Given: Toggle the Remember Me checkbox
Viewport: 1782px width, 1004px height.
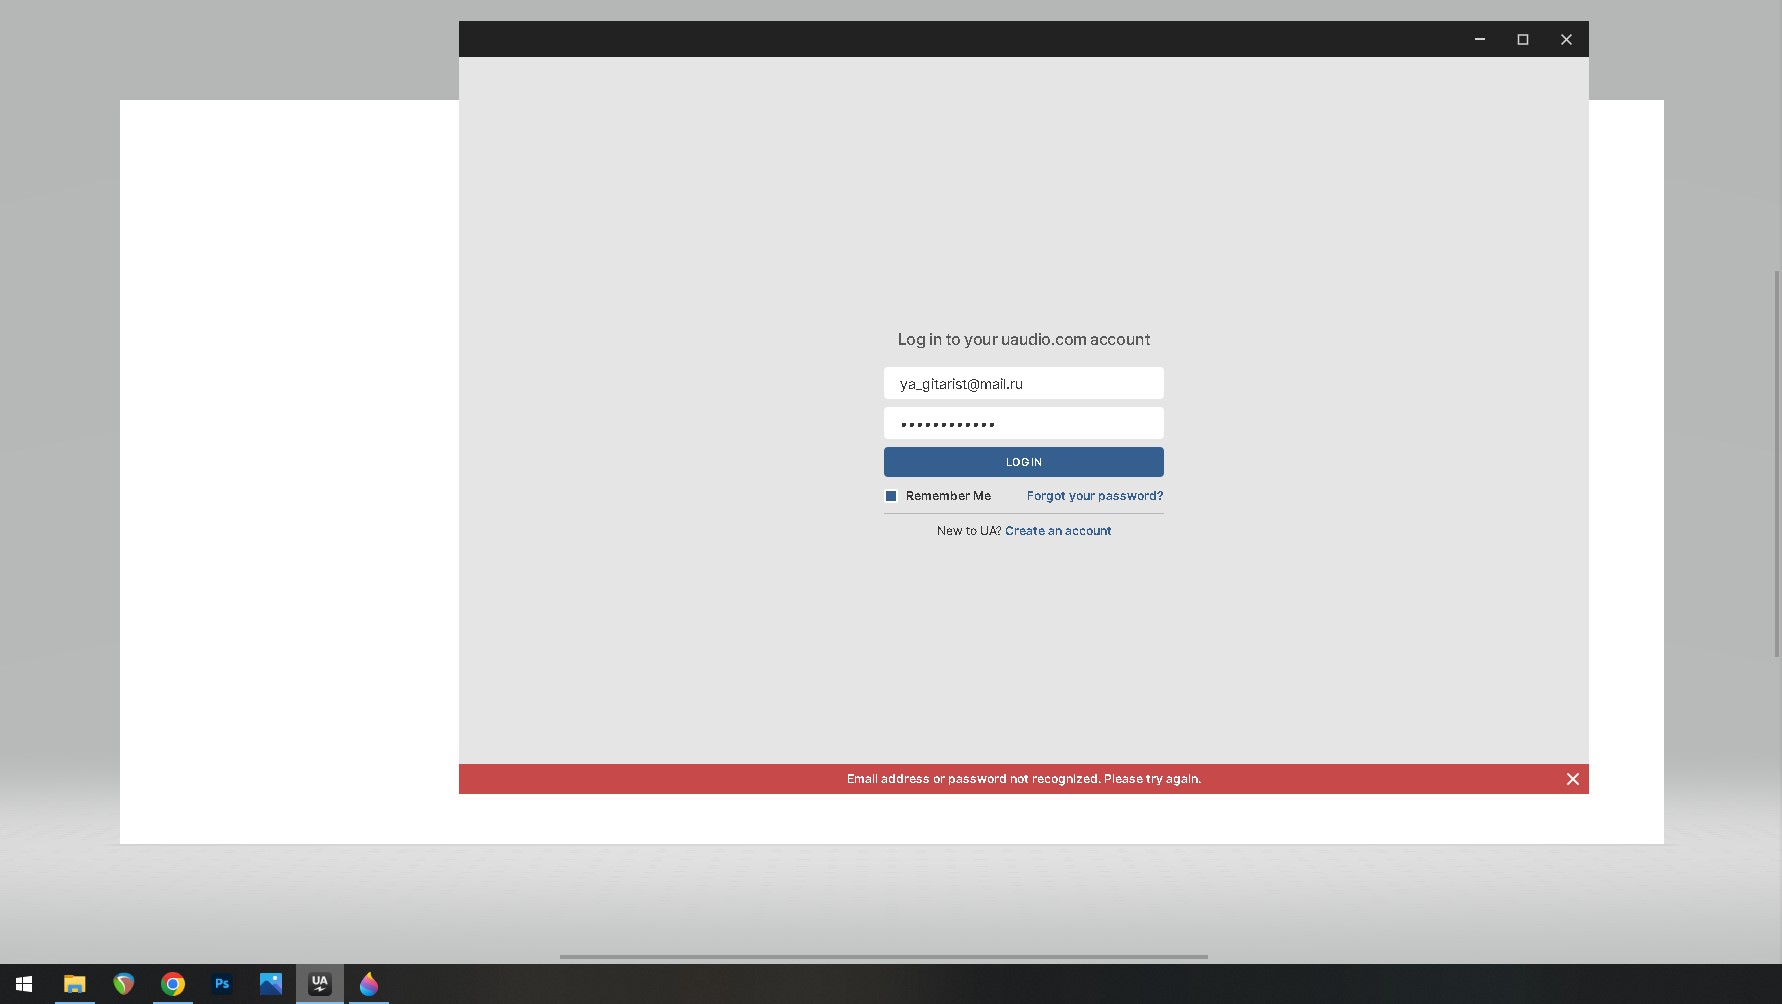Looking at the screenshot, I should coord(891,496).
